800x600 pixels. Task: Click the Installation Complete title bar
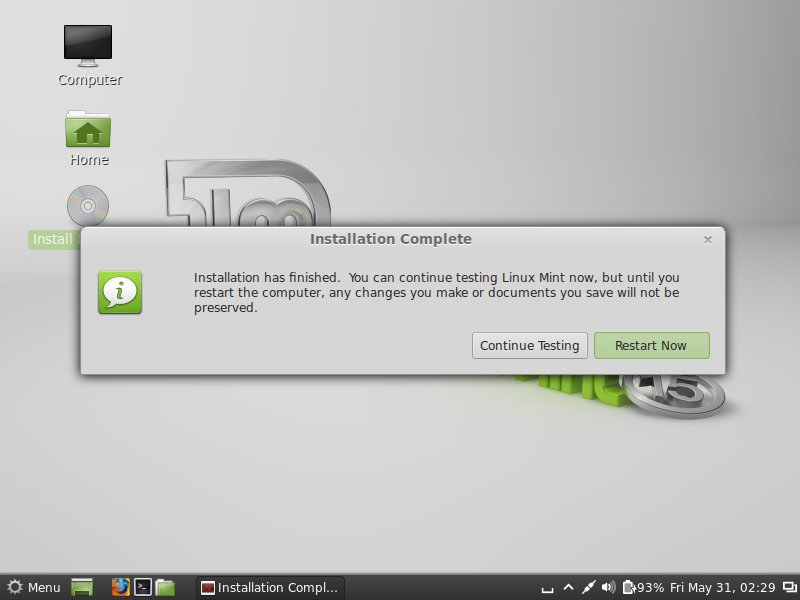(390, 239)
